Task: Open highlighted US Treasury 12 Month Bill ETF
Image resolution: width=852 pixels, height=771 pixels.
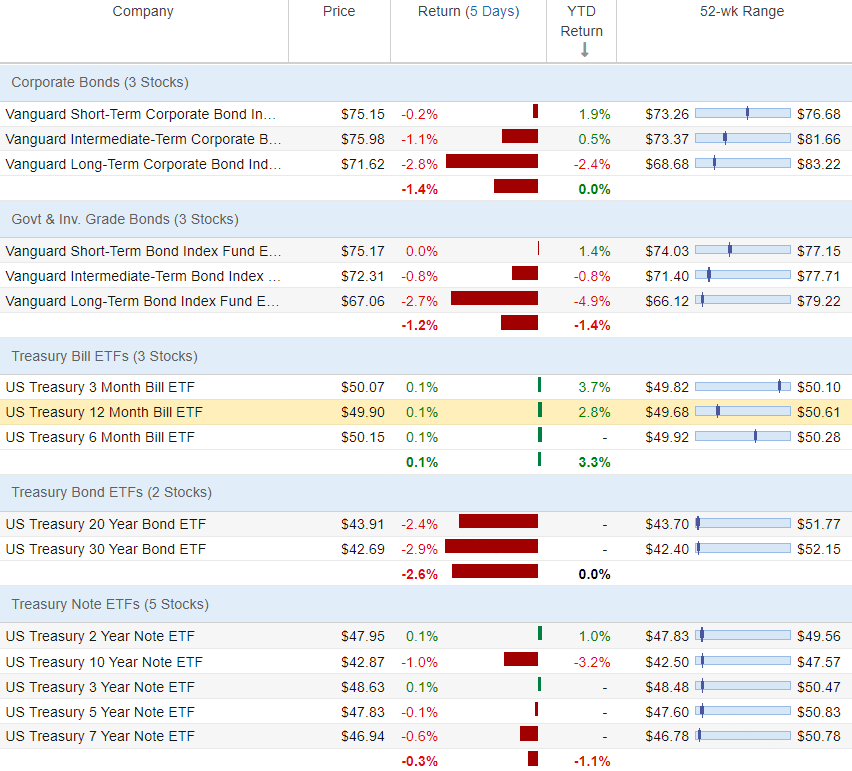Action: (x=104, y=412)
